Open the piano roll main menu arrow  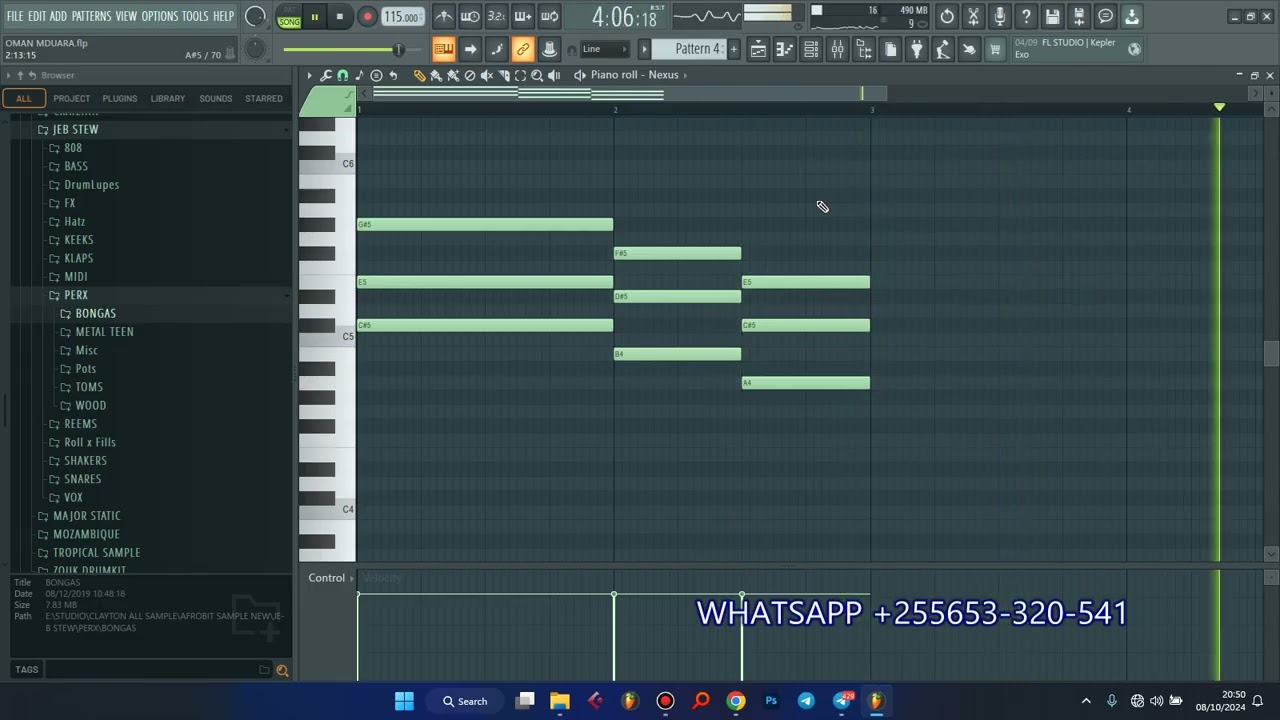(x=309, y=75)
